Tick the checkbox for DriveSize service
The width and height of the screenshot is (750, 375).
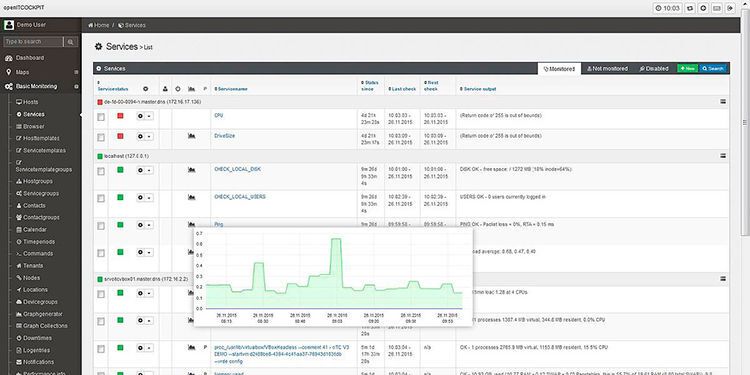click(101, 137)
